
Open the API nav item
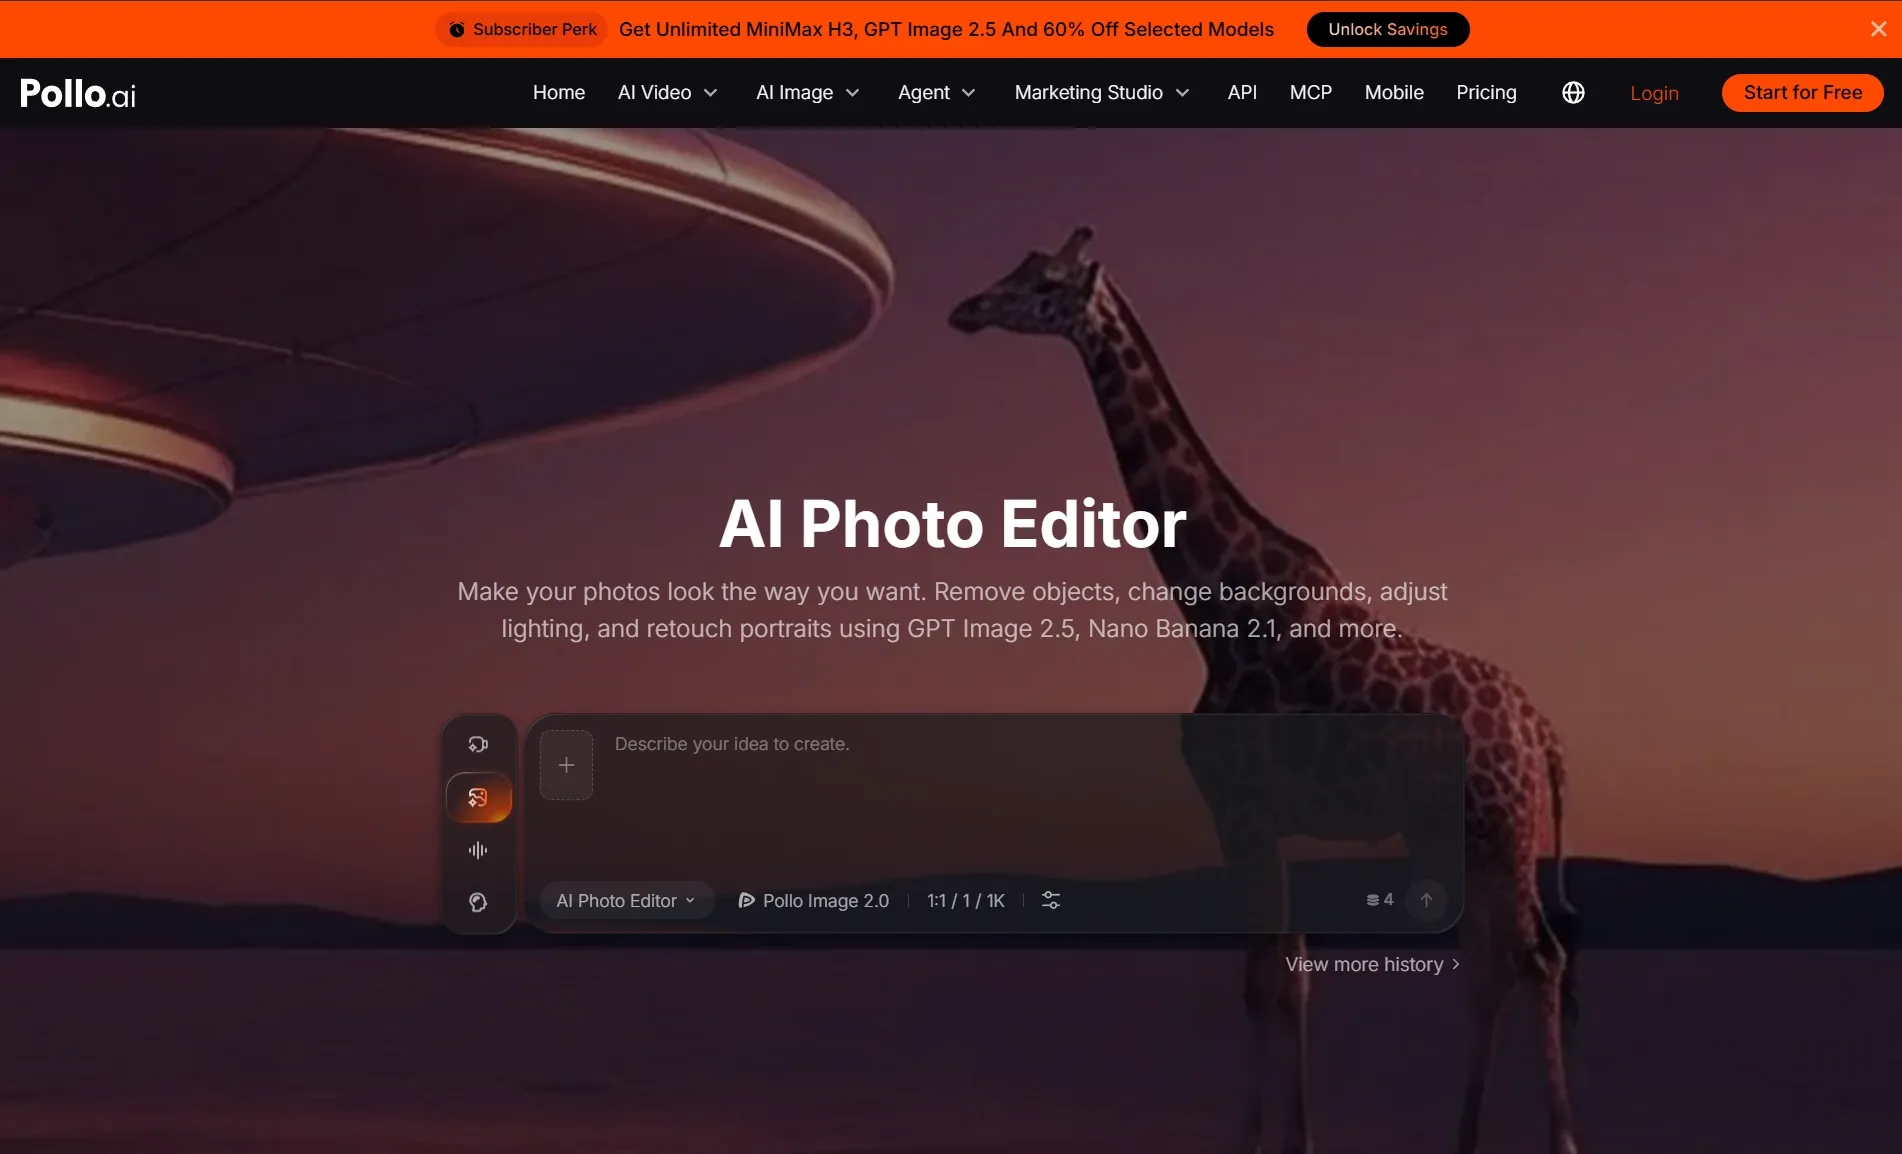tap(1242, 92)
